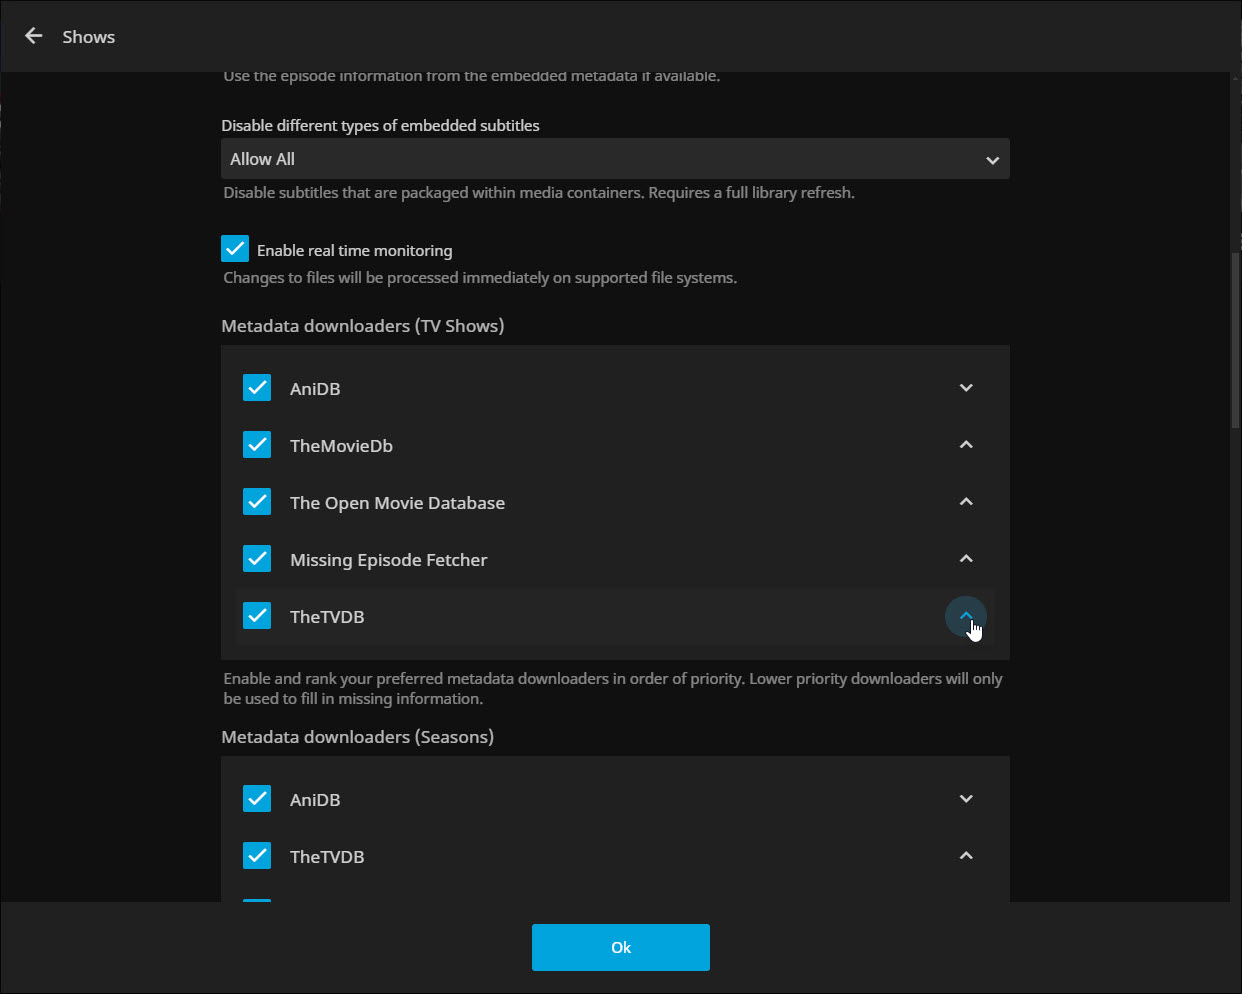Screen dimensions: 1242x994
Task: Move Missing Episode Fetcher up
Action: click(965, 559)
